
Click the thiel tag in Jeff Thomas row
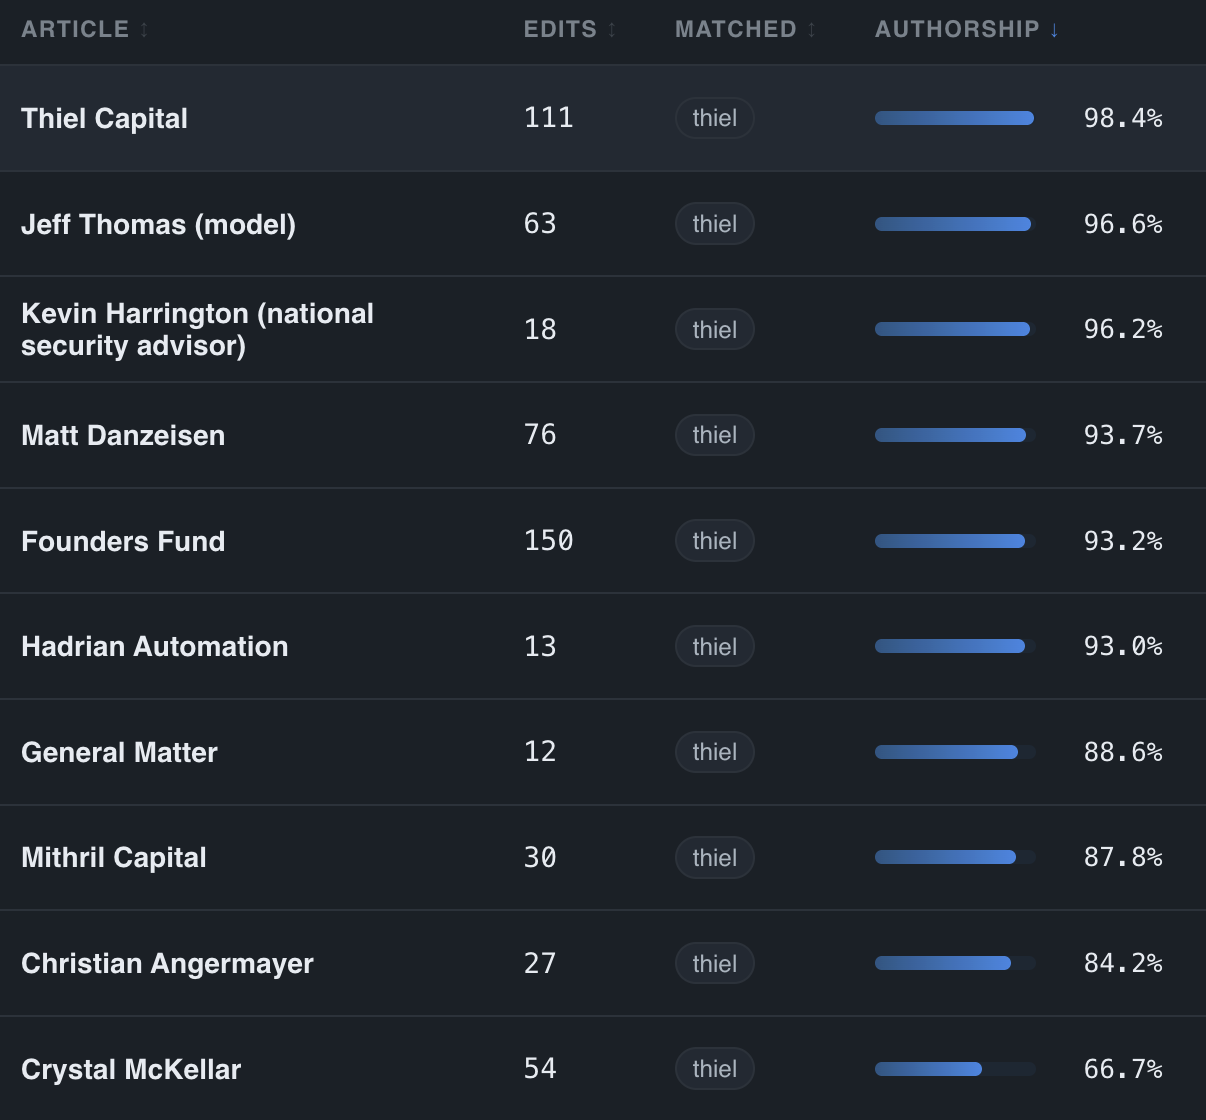(715, 224)
